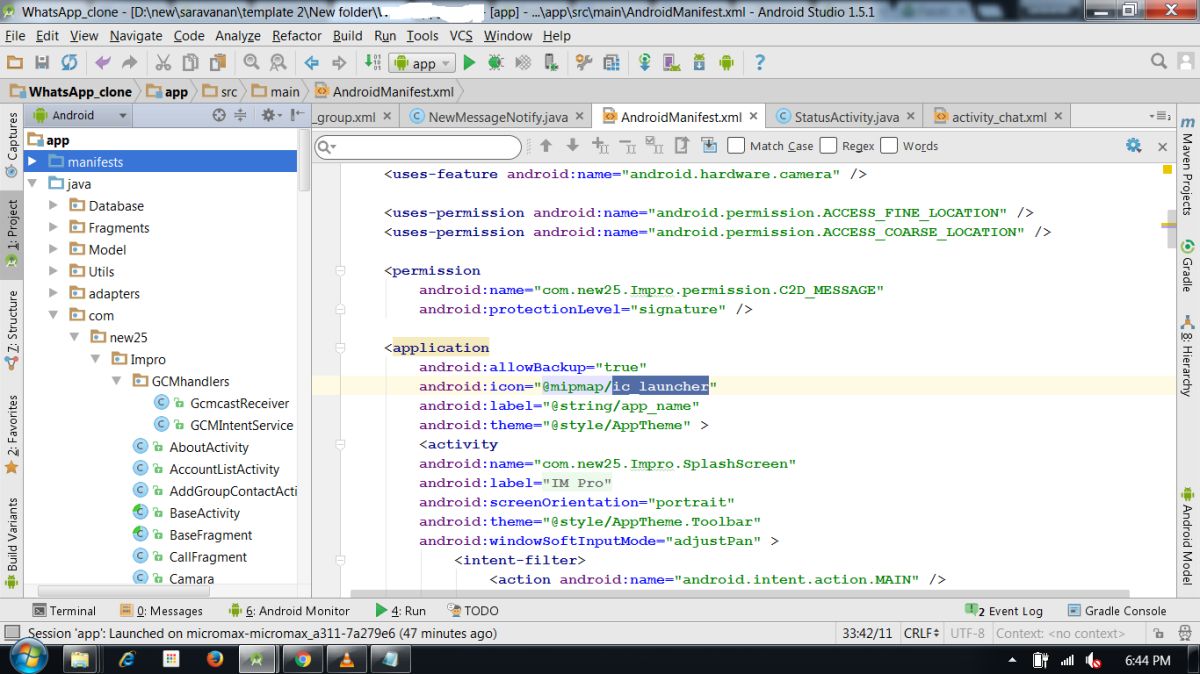The height and width of the screenshot is (674, 1200).
Task: Click the Help question mark icon
Action: click(x=760, y=62)
